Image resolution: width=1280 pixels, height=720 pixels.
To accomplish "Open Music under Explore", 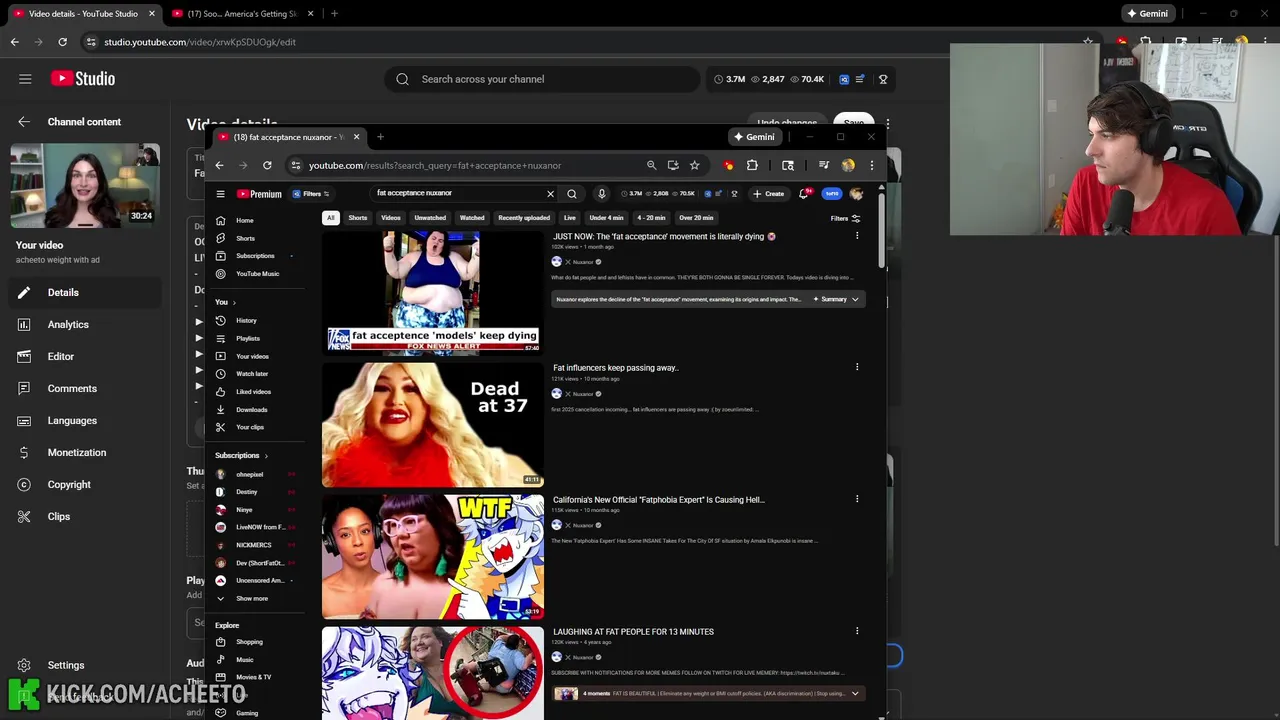I will 244,660.
